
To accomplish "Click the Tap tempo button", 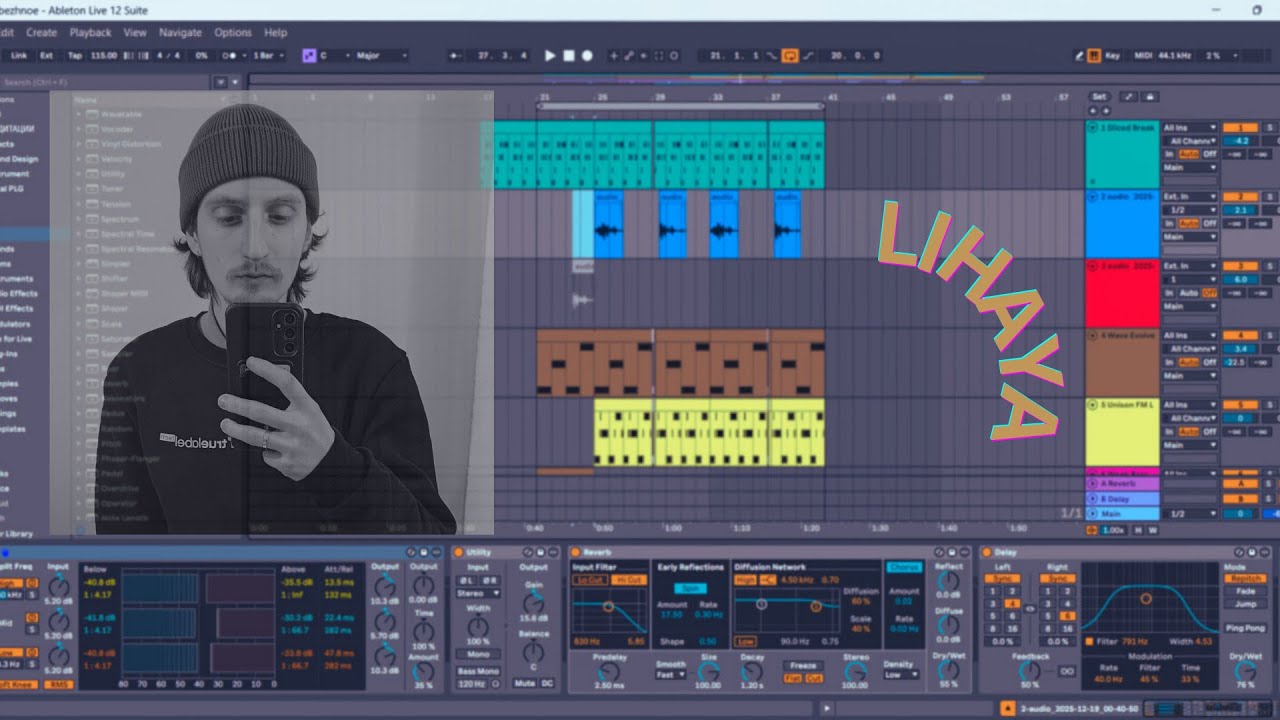I will 75,56.
